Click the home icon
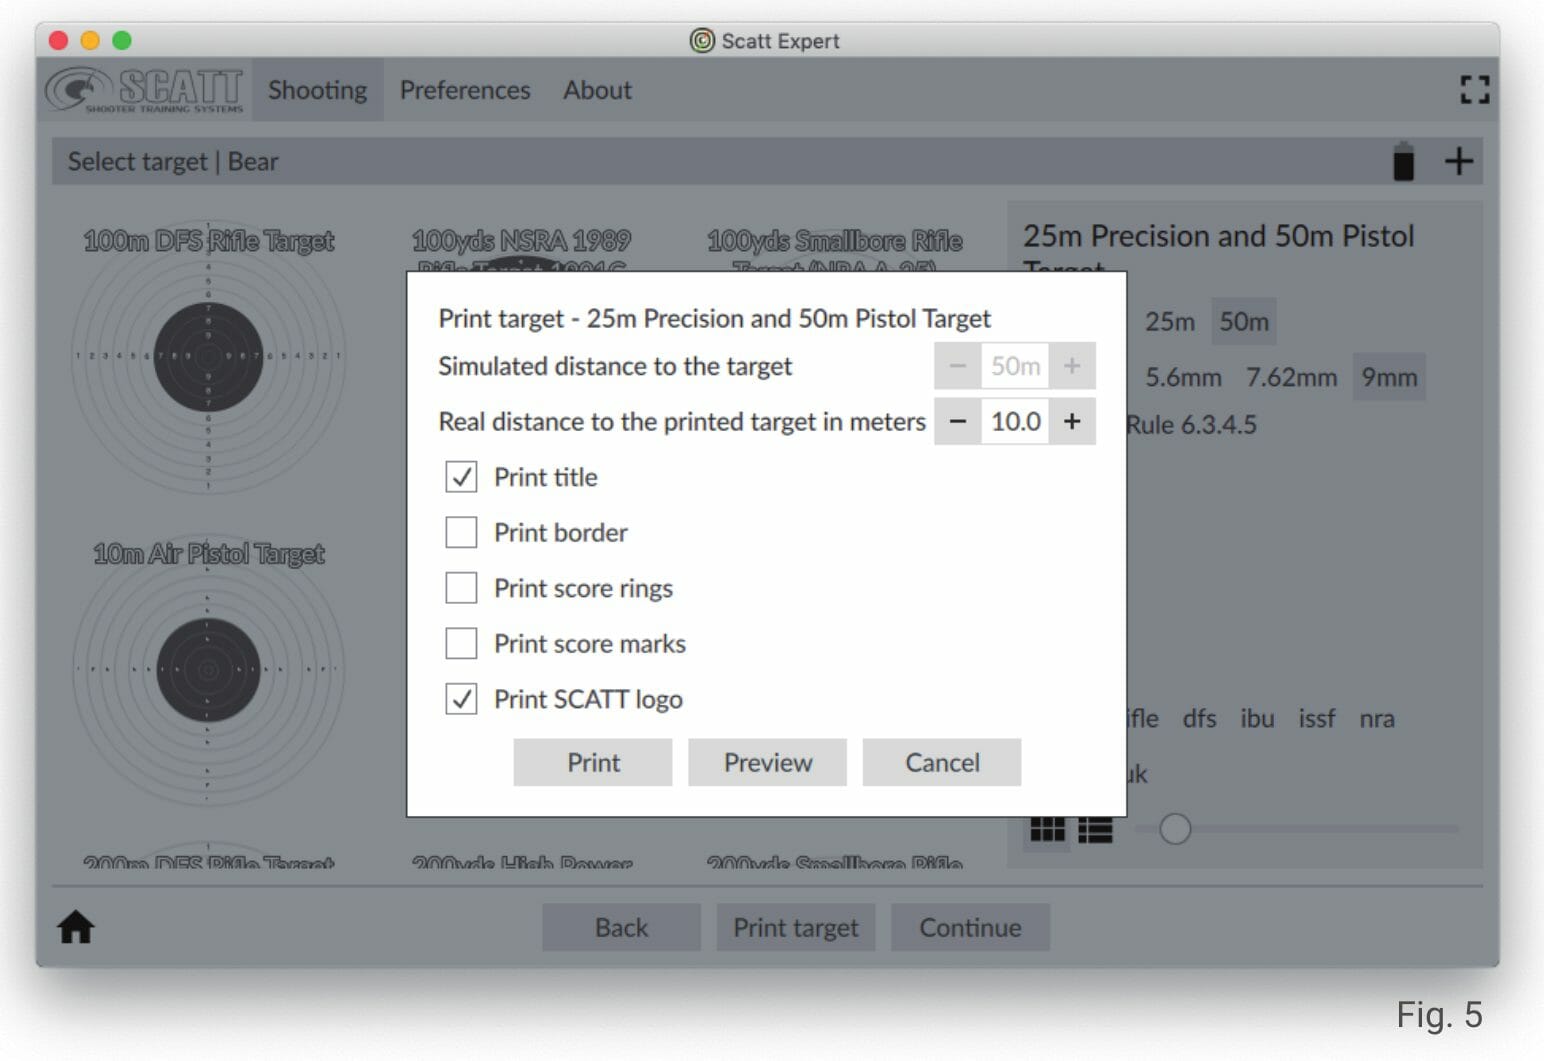 (x=76, y=927)
